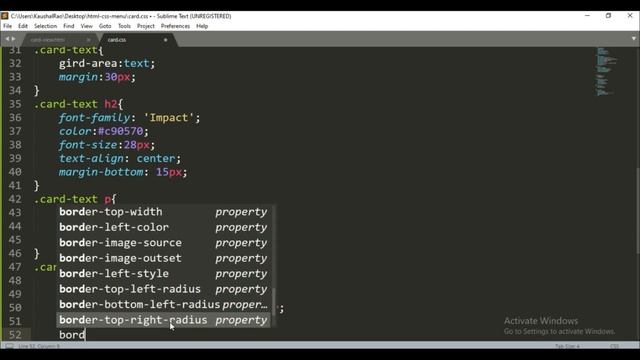Insert highlighted border-top-right-radius completion

click(163, 320)
